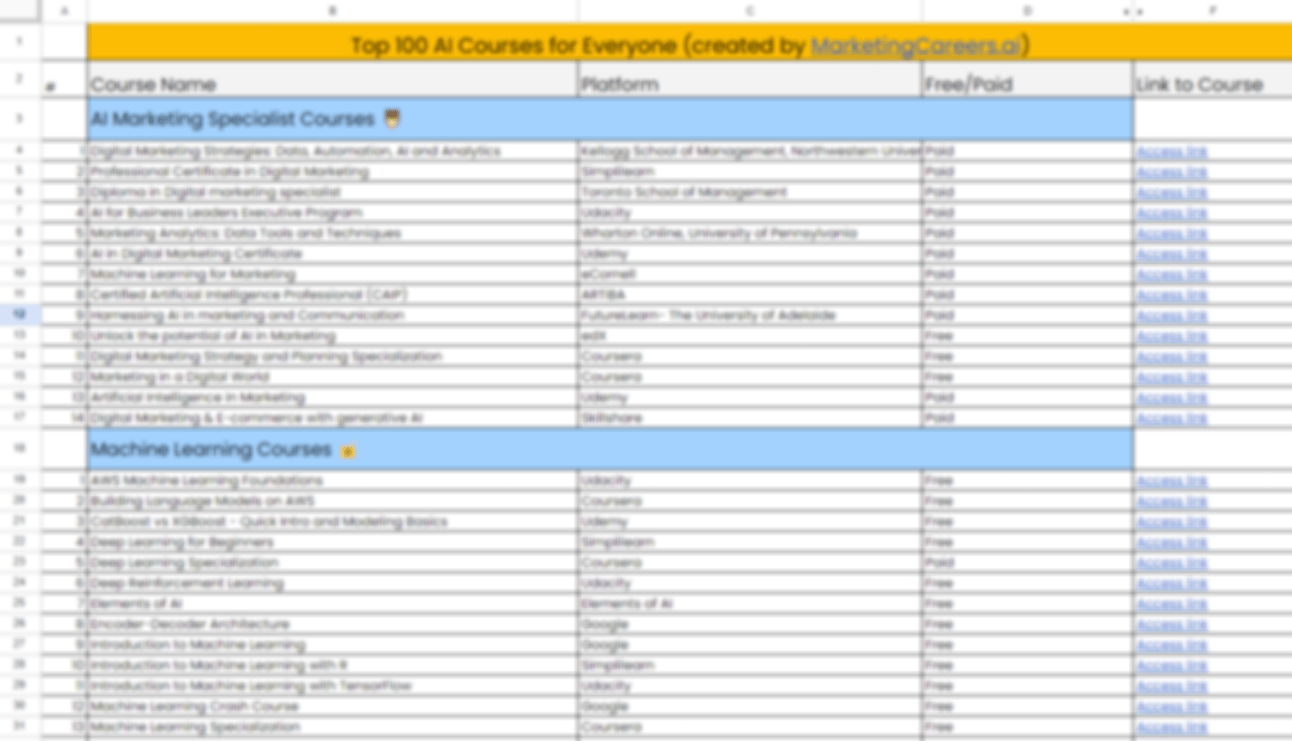The image size is (1292, 741).
Task: Select cell 'Introduction to Machine Learning with R'
Action: pos(332,666)
